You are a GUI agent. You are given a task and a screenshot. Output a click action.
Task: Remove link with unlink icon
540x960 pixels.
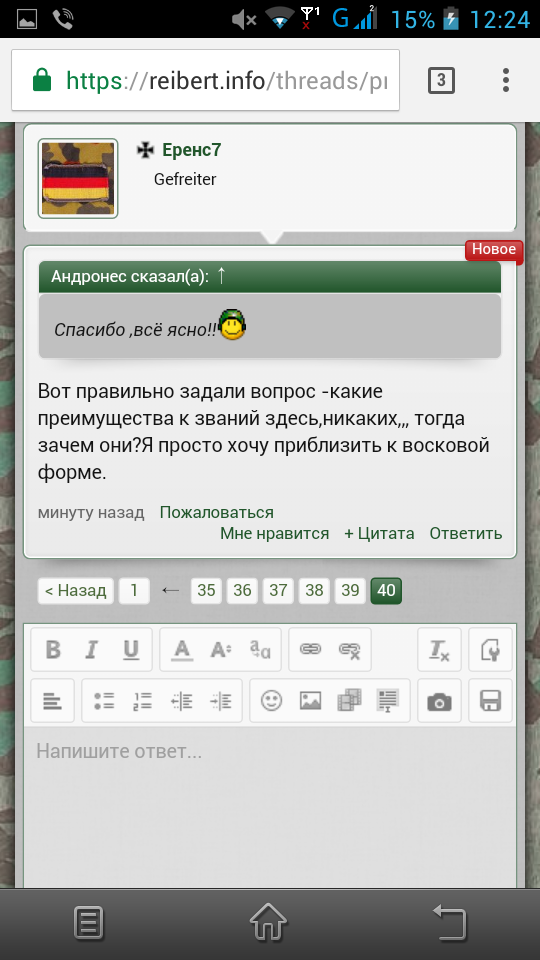click(x=350, y=650)
